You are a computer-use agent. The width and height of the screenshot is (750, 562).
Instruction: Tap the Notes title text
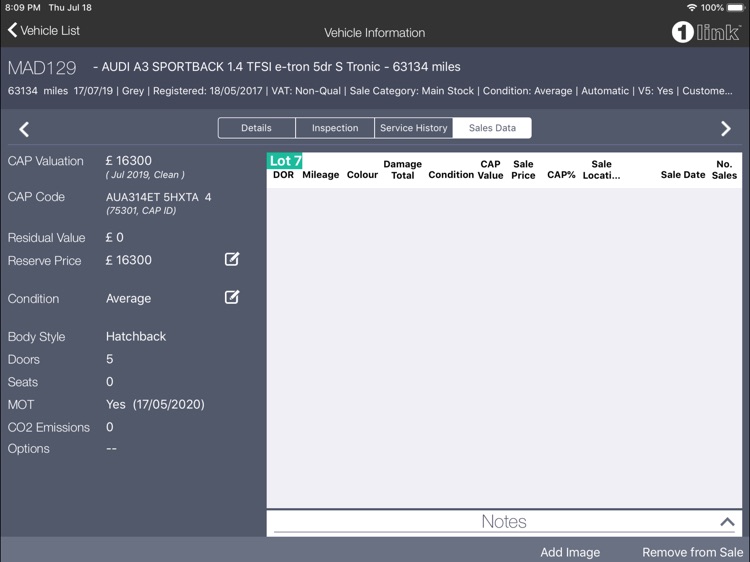click(504, 521)
